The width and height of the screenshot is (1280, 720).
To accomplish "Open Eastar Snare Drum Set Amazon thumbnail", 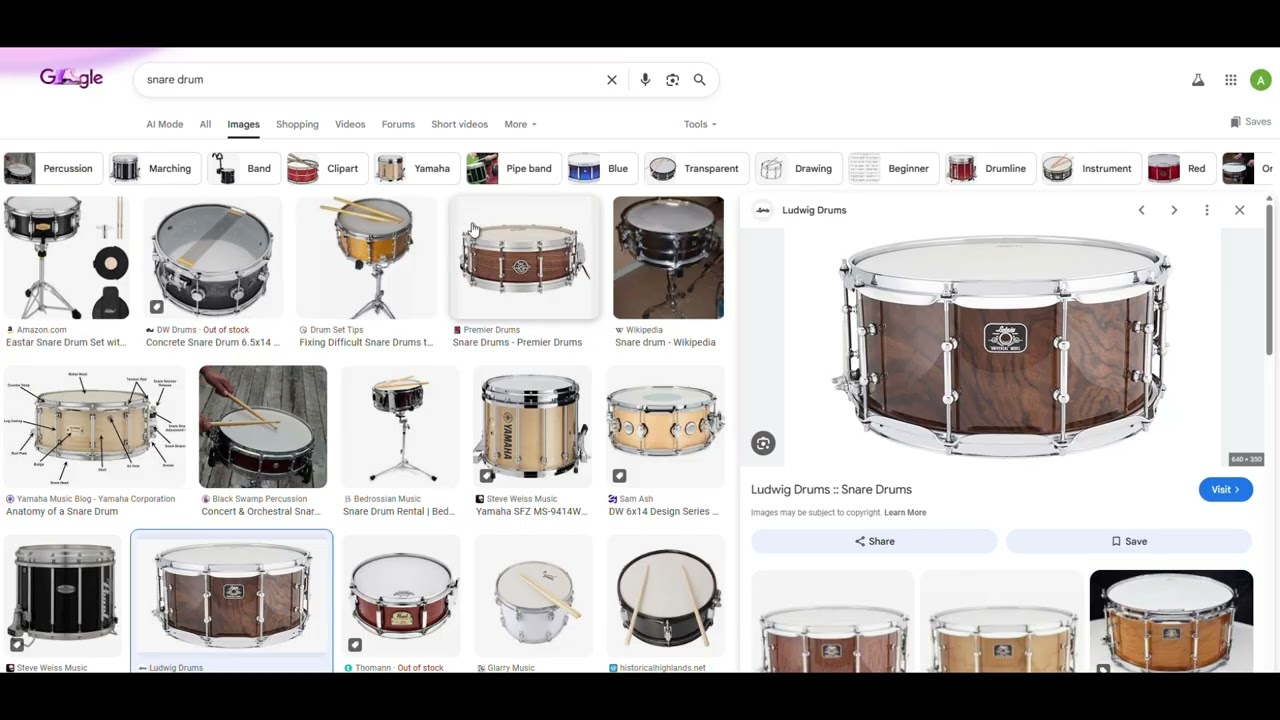I will 67,258.
